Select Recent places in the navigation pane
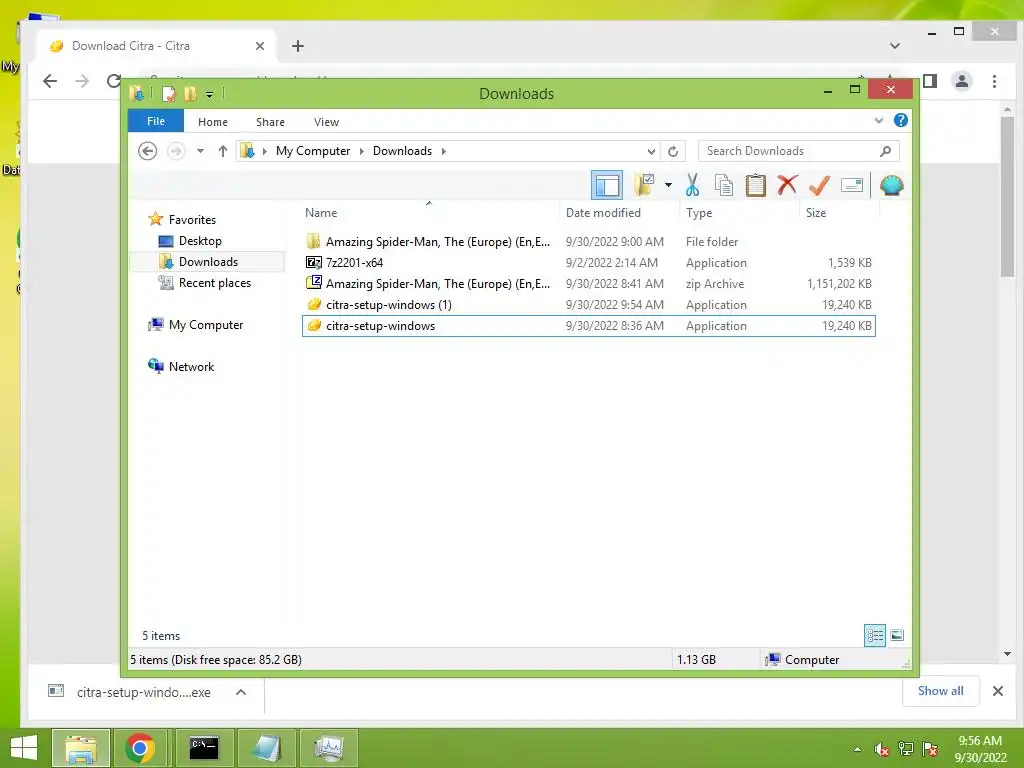1024x768 pixels. click(214, 283)
